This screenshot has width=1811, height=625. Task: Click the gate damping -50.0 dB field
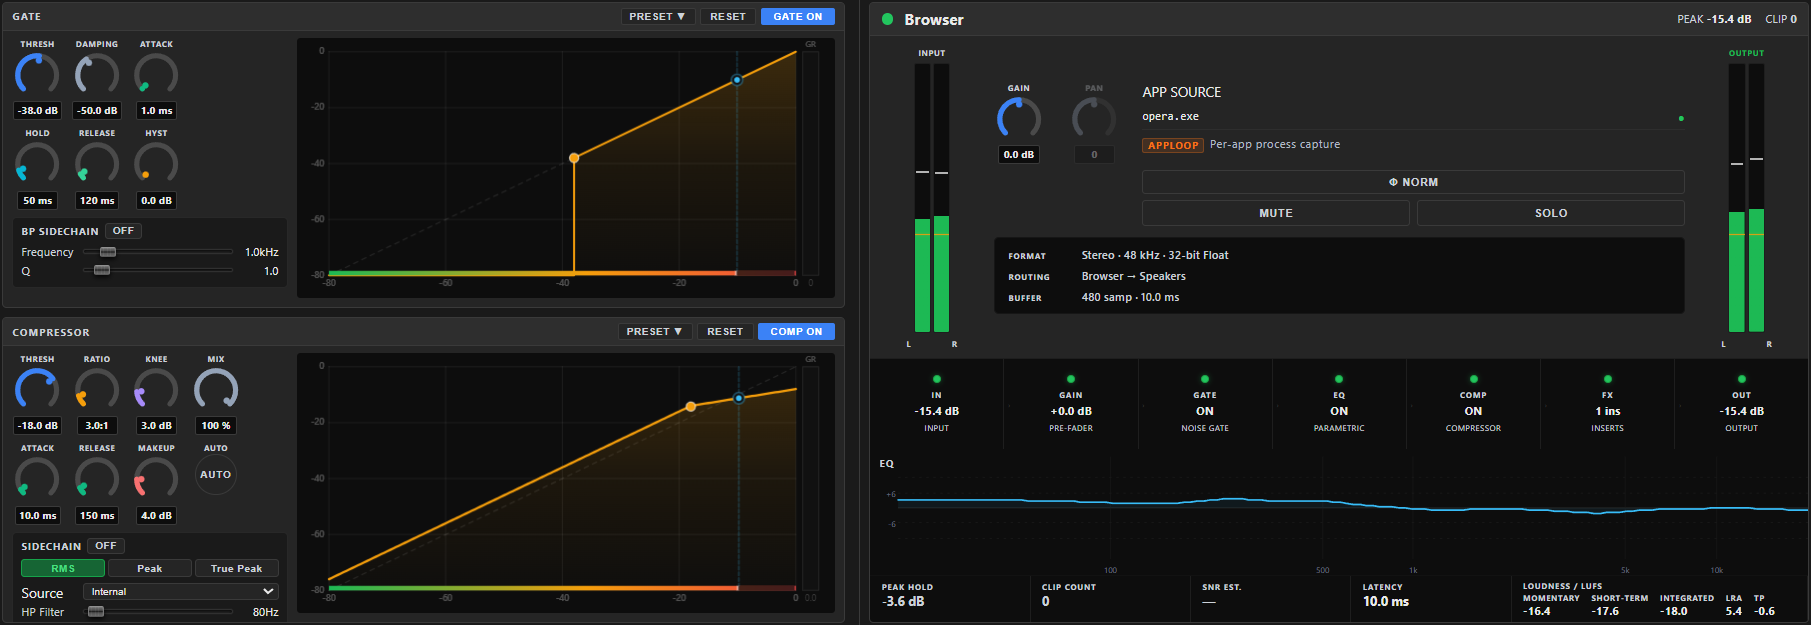(97, 111)
